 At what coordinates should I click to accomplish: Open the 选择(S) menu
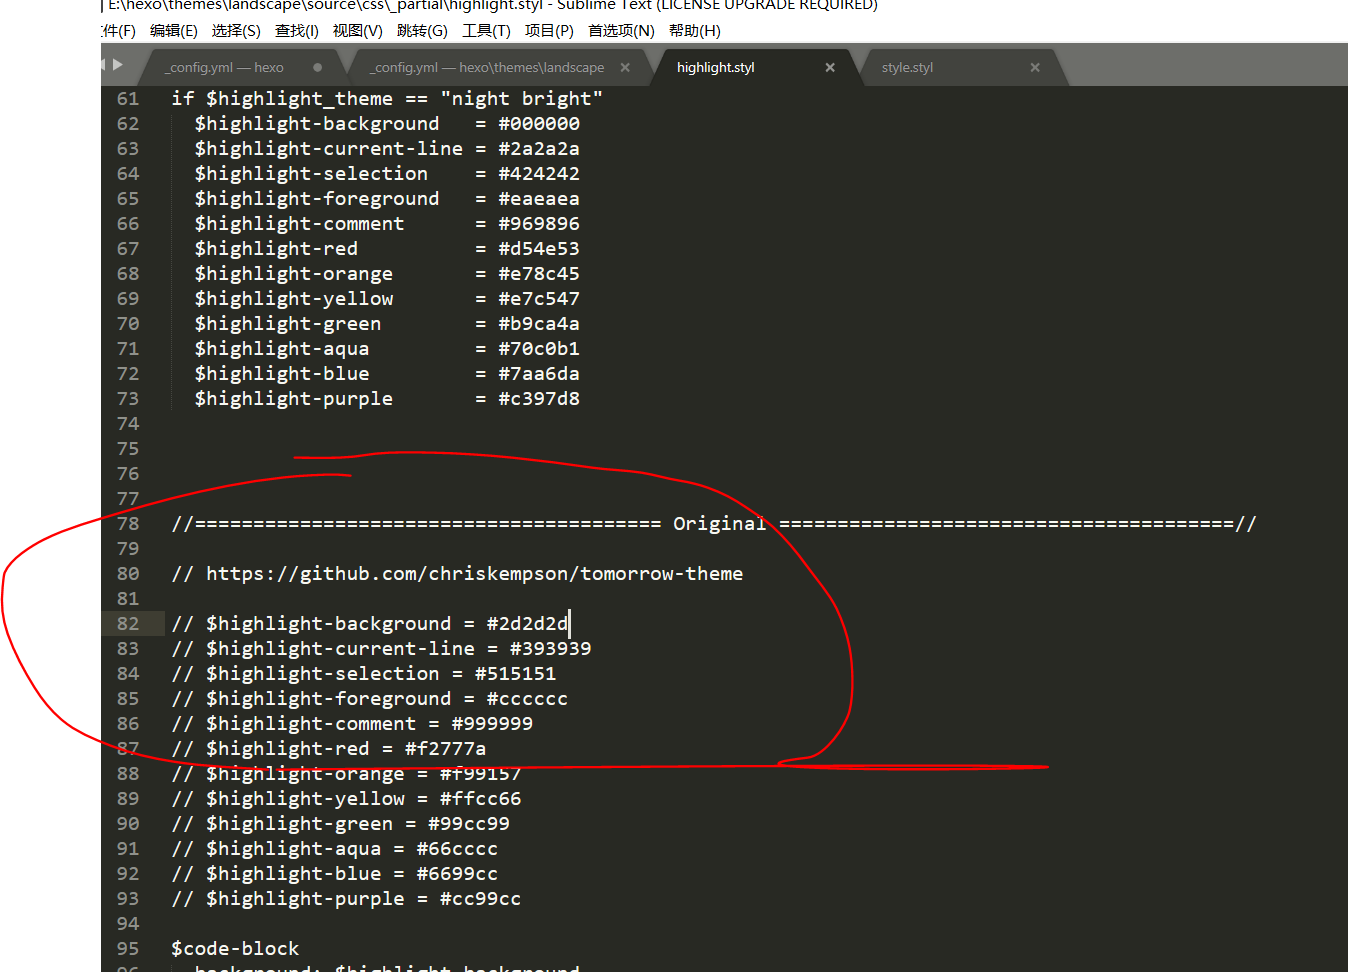(x=236, y=31)
